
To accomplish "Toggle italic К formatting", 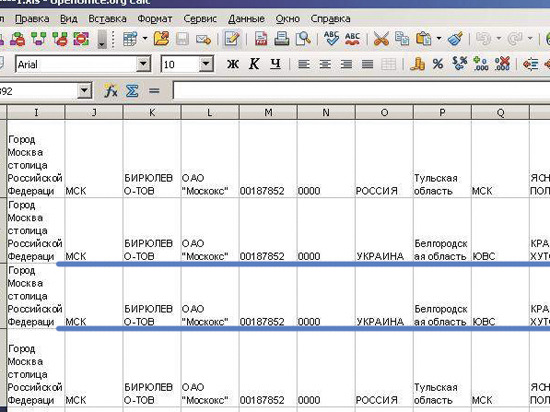I will click(254, 64).
